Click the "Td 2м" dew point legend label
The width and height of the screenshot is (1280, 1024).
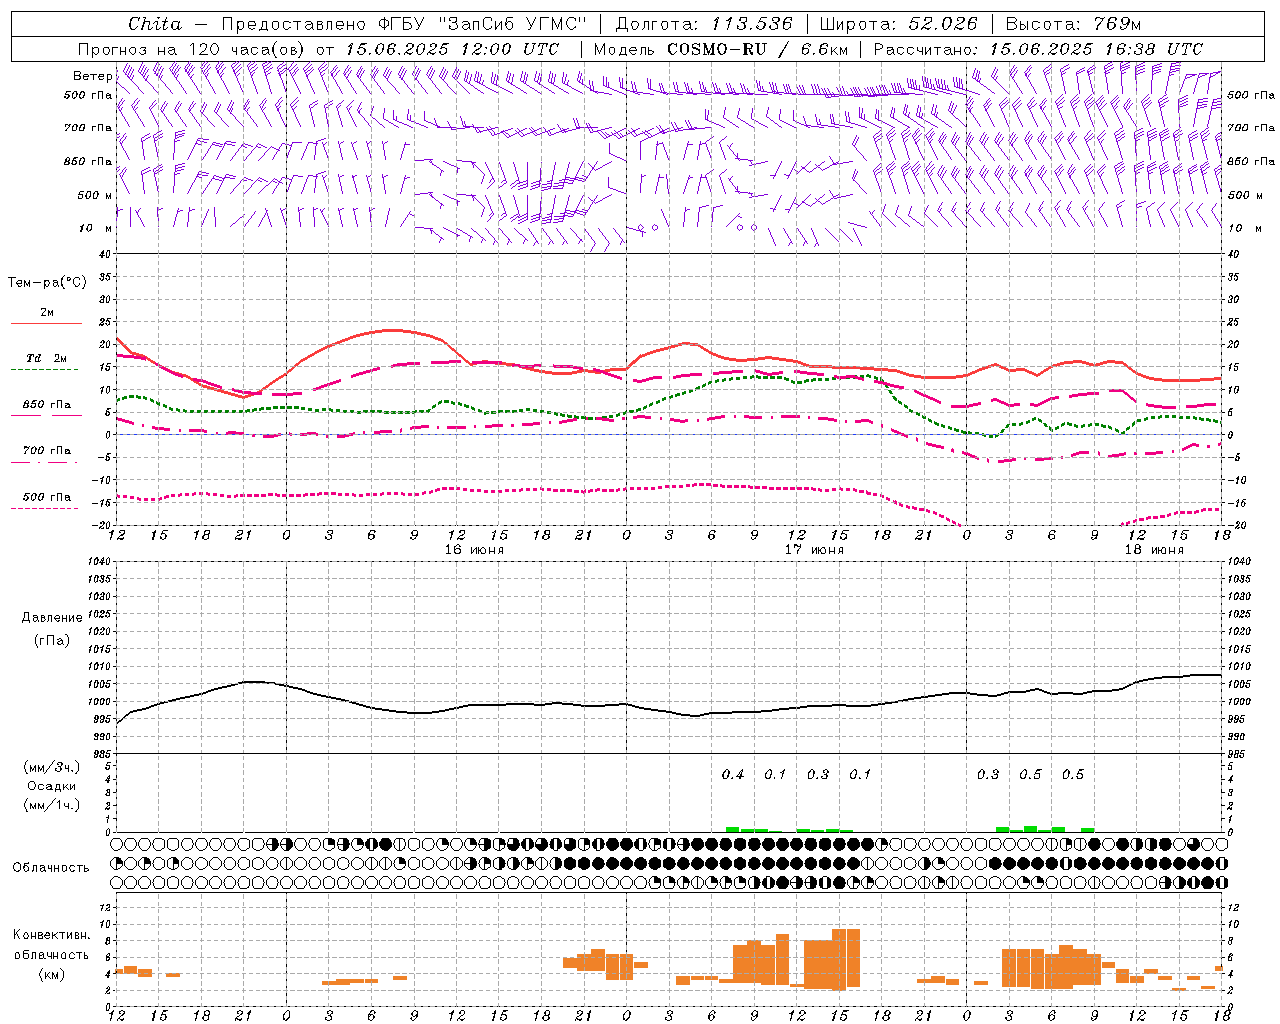coord(47,358)
